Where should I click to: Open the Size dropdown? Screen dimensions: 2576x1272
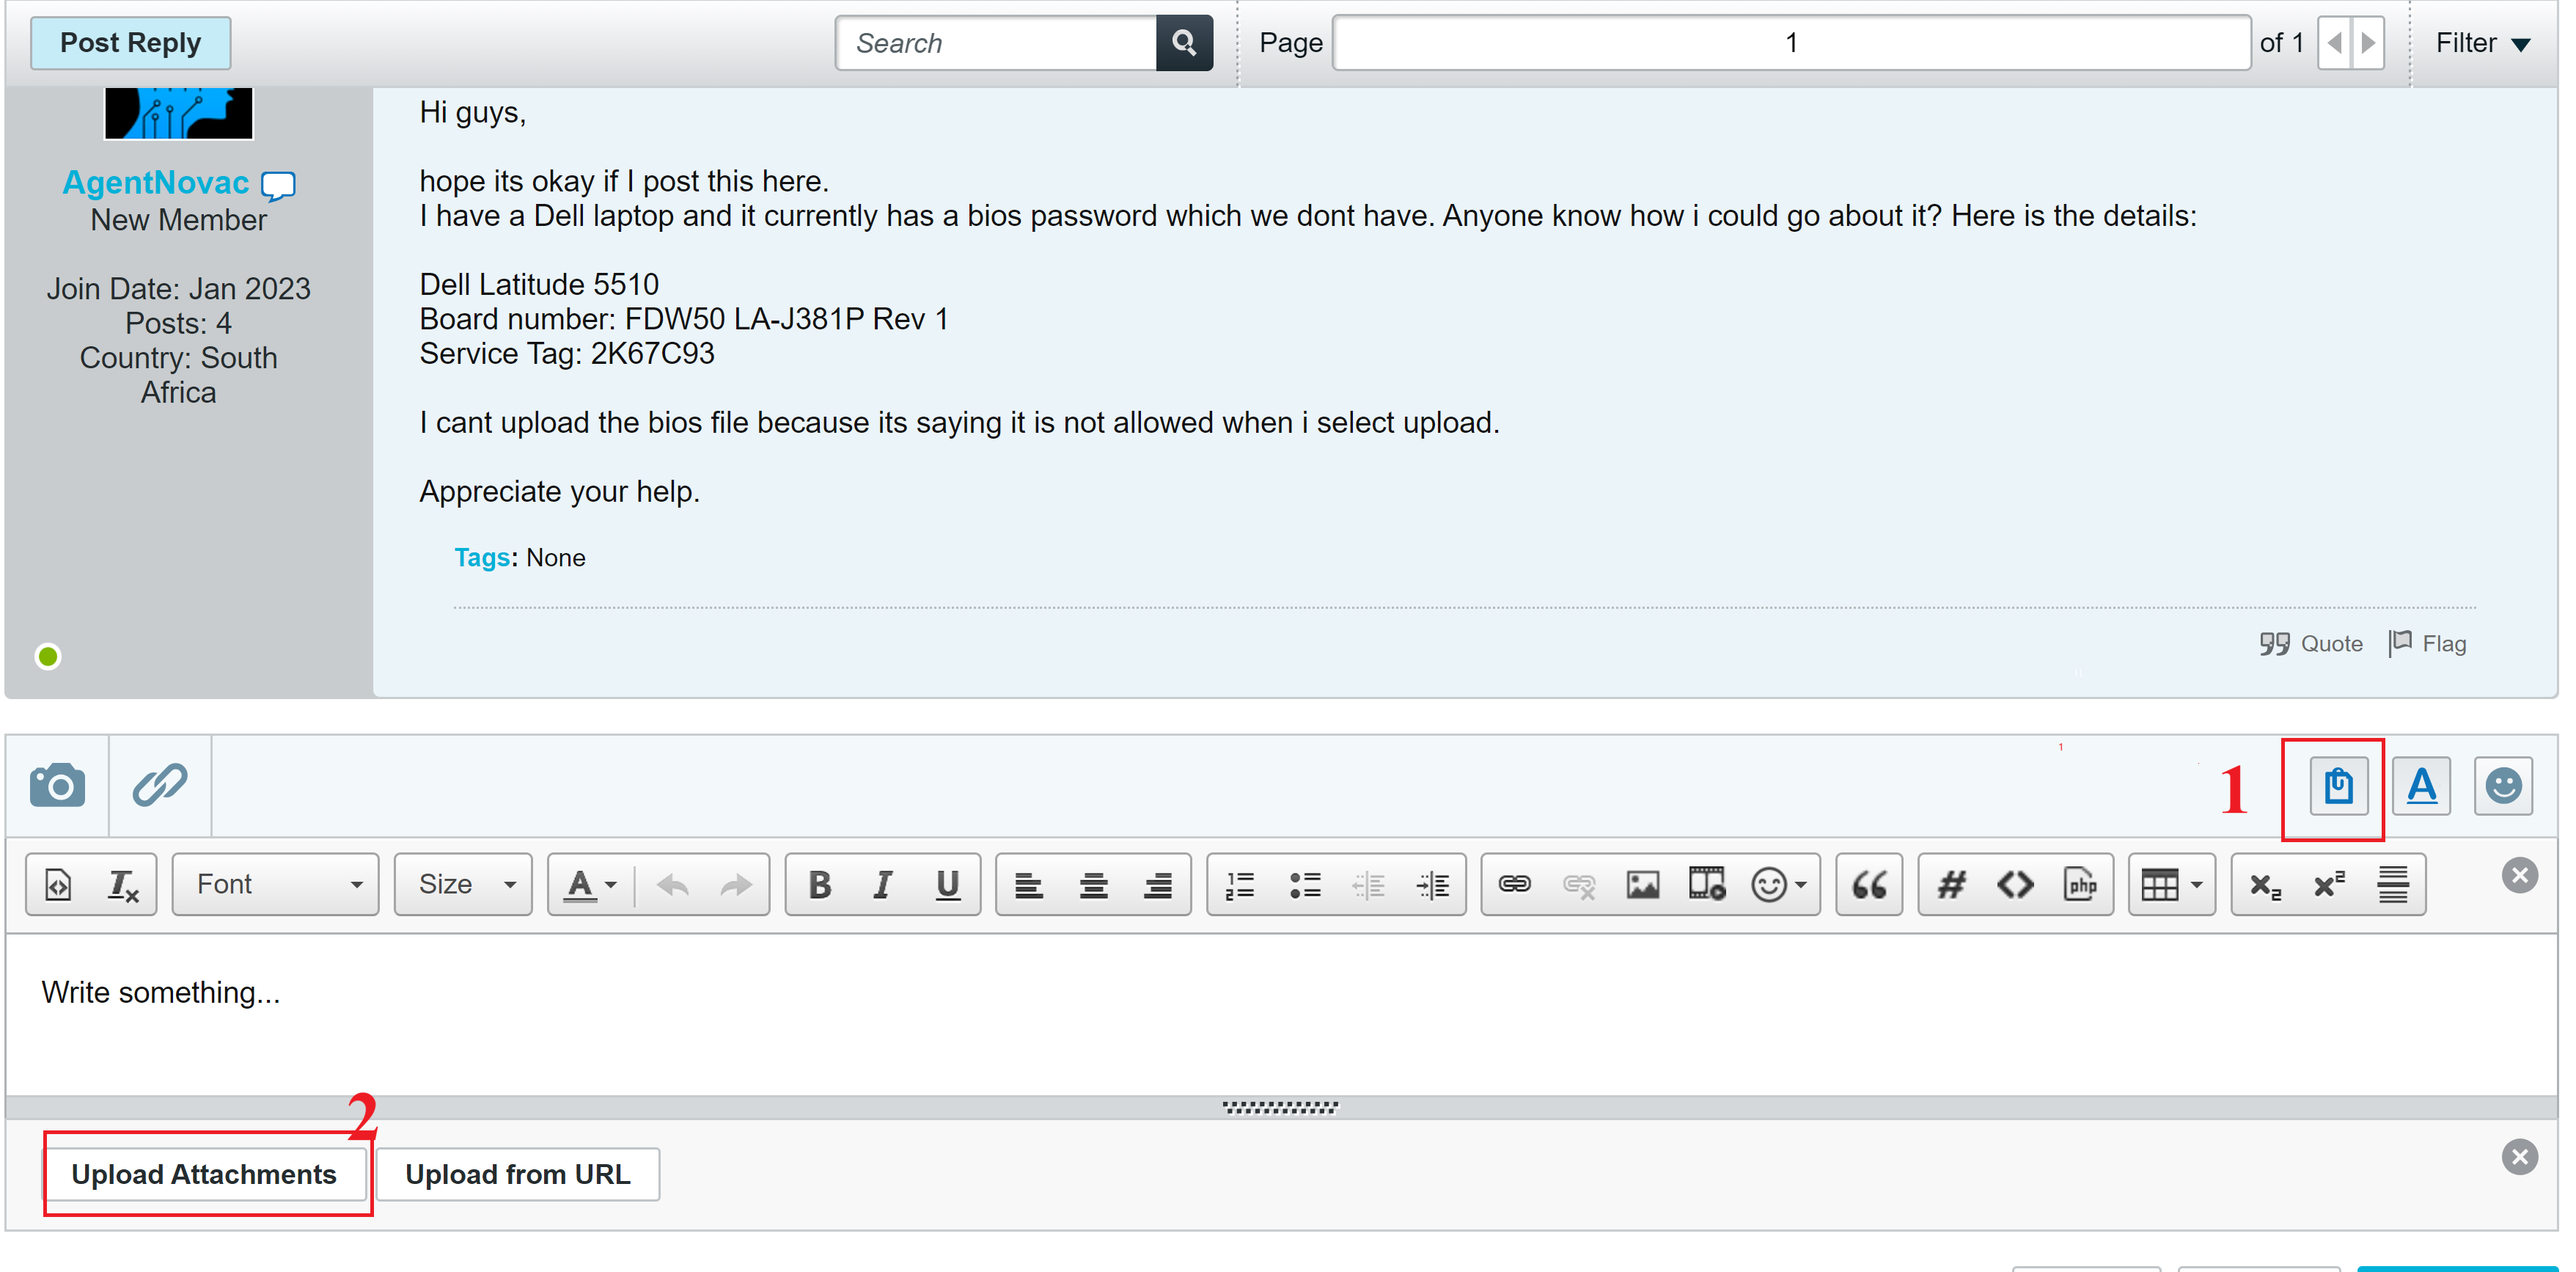[x=464, y=885]
